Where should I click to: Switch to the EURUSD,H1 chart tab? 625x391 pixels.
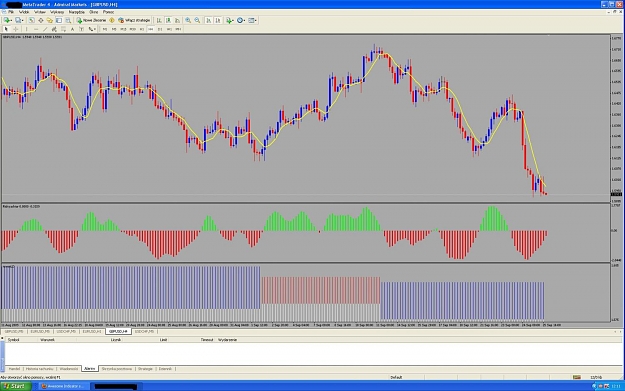(92, 332)
